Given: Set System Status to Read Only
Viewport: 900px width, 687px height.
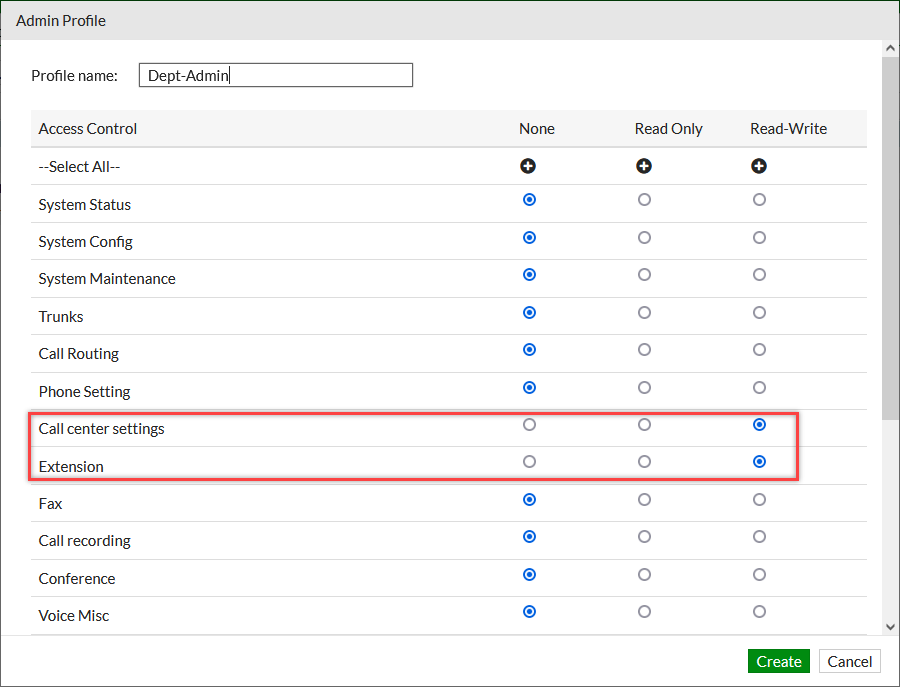Looking at the screenshot, I should point(644,200).
